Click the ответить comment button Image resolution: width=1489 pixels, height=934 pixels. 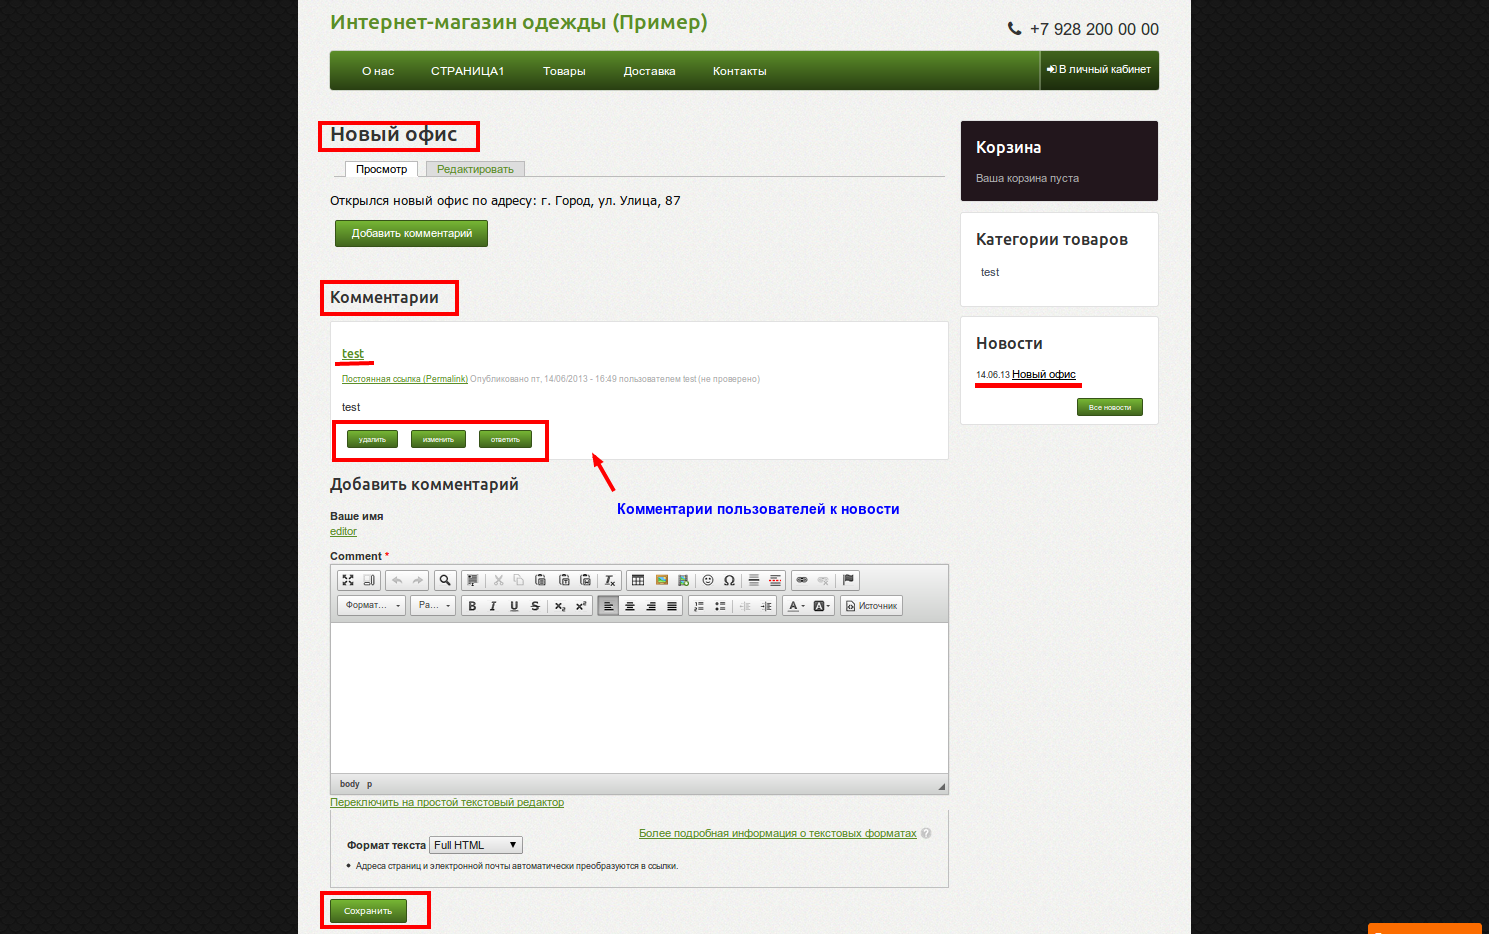[505, 439]
